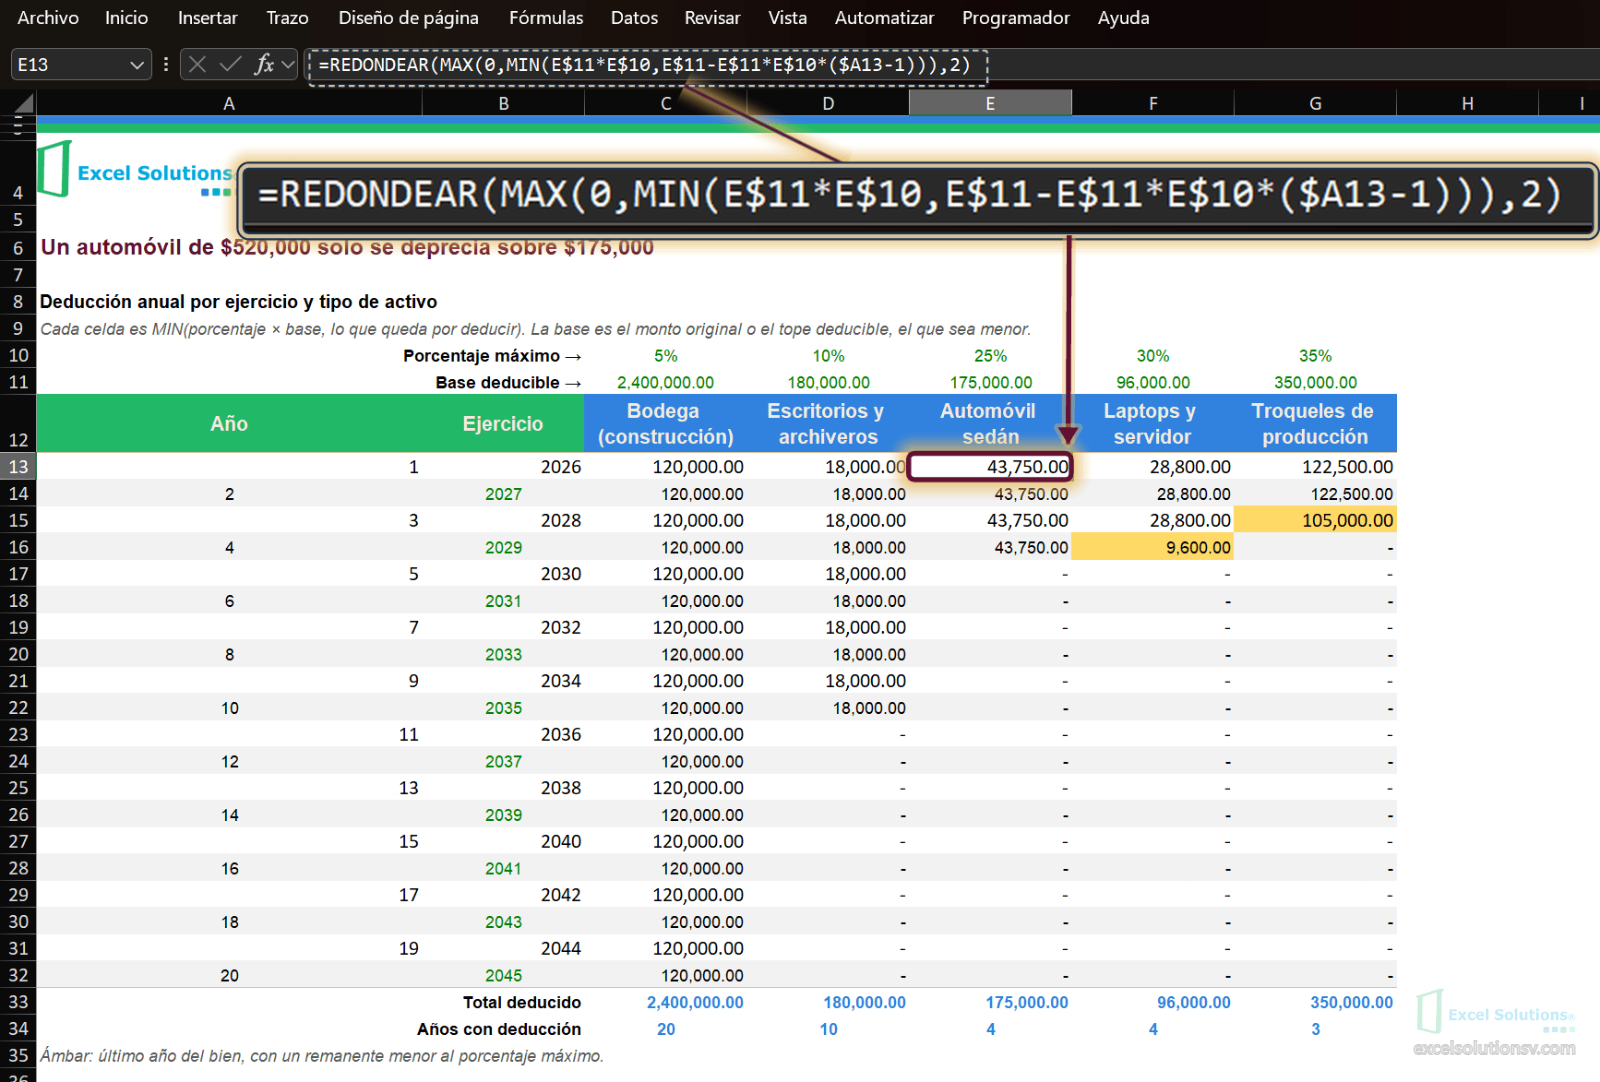Select the ejercicio 2026 cell
The image size is (1600, 1082).
click(503, 467)
